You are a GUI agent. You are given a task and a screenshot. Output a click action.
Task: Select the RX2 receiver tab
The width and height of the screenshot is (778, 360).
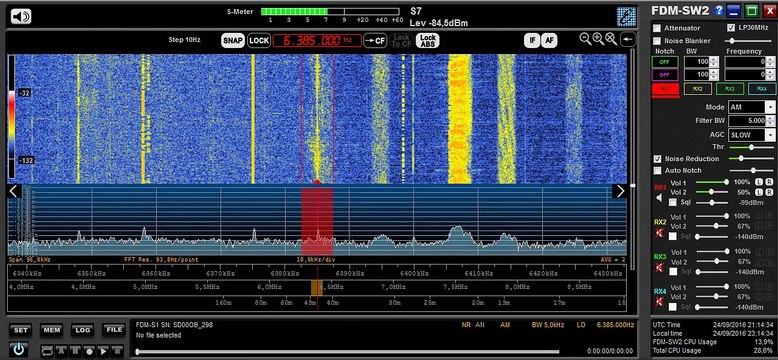(698, 89)
